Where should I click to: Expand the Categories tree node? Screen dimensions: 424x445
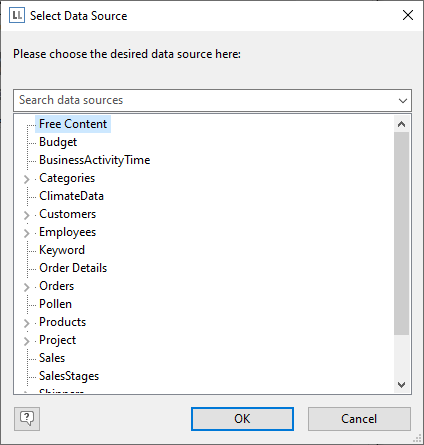pos(27,179)
